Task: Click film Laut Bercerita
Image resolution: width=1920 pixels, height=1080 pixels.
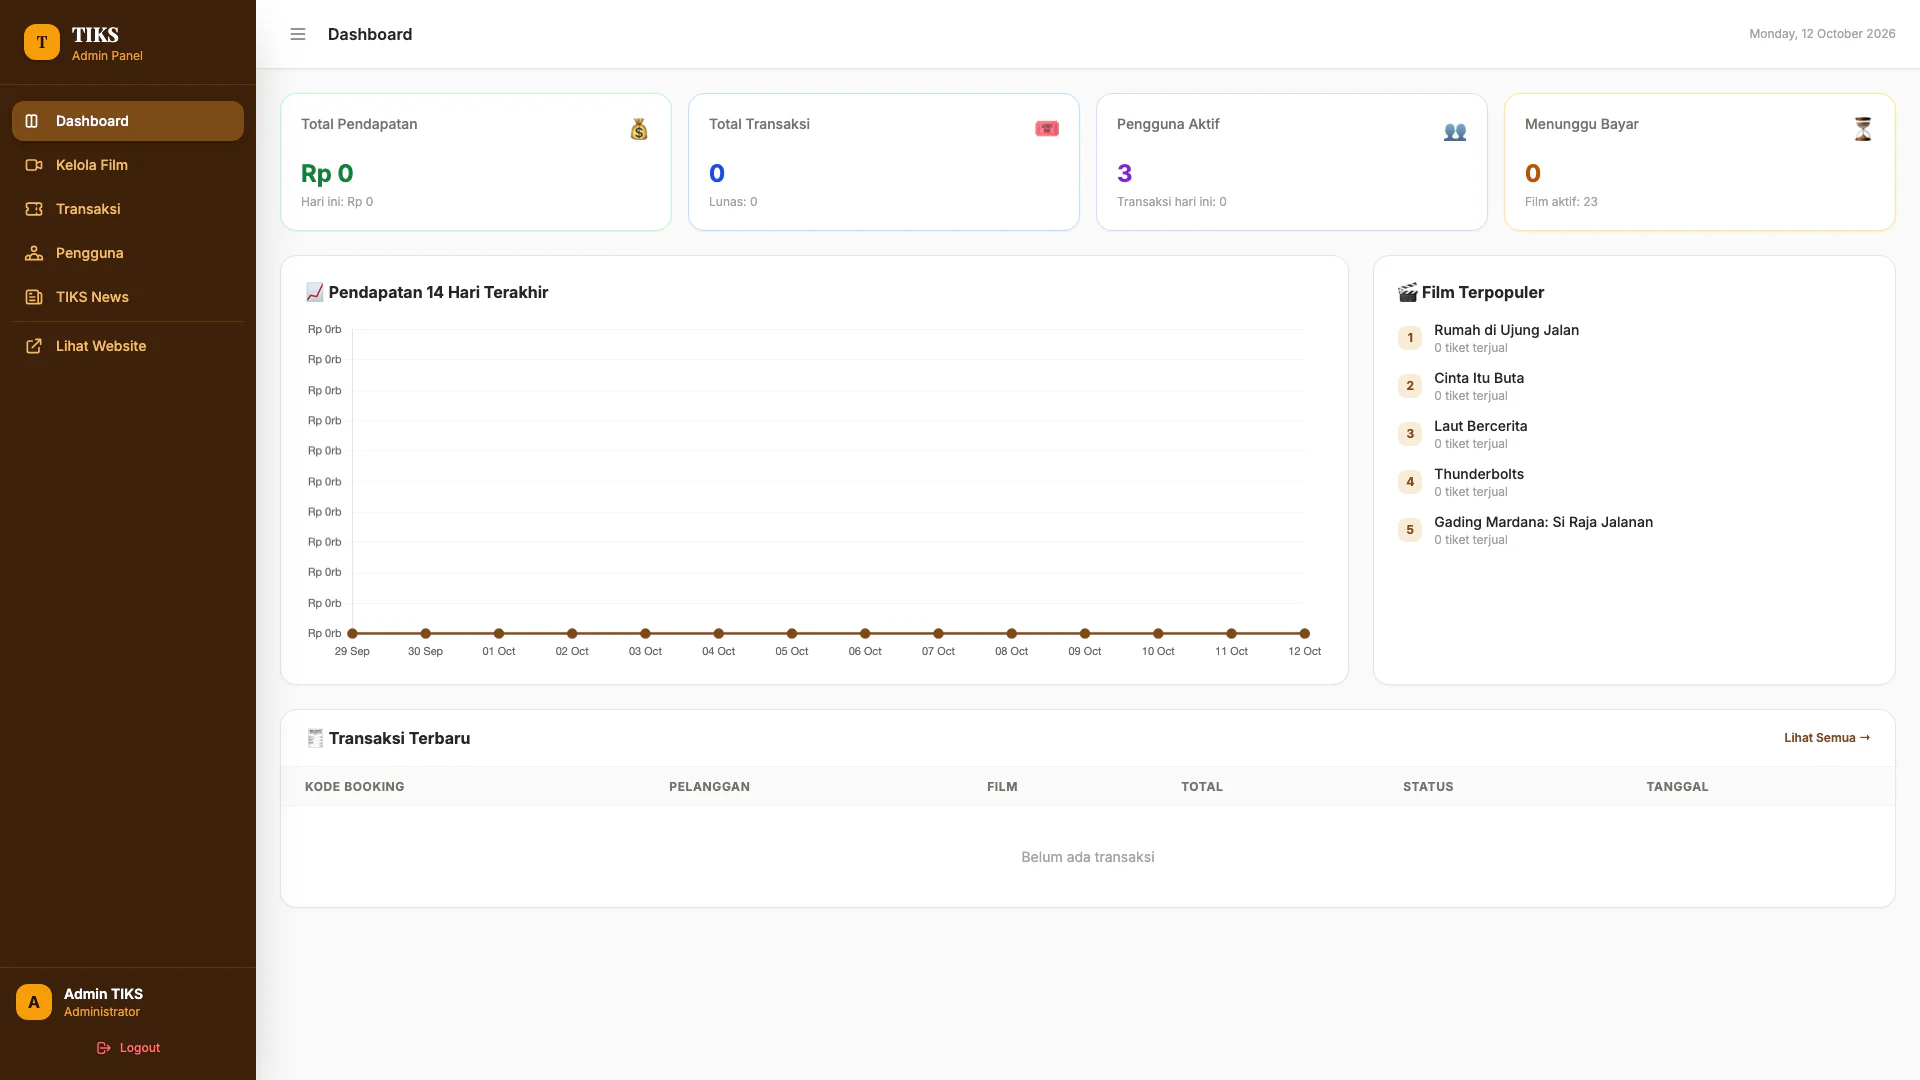Action: click(1480, 426)
